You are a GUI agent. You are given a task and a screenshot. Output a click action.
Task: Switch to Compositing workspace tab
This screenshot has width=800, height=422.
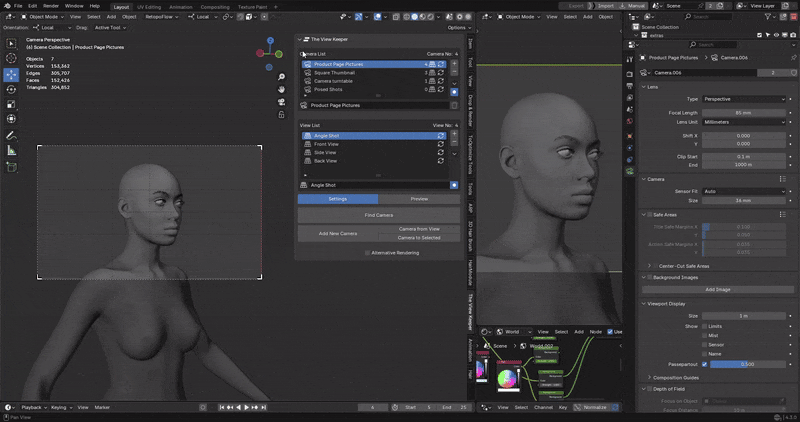[215, 7]
